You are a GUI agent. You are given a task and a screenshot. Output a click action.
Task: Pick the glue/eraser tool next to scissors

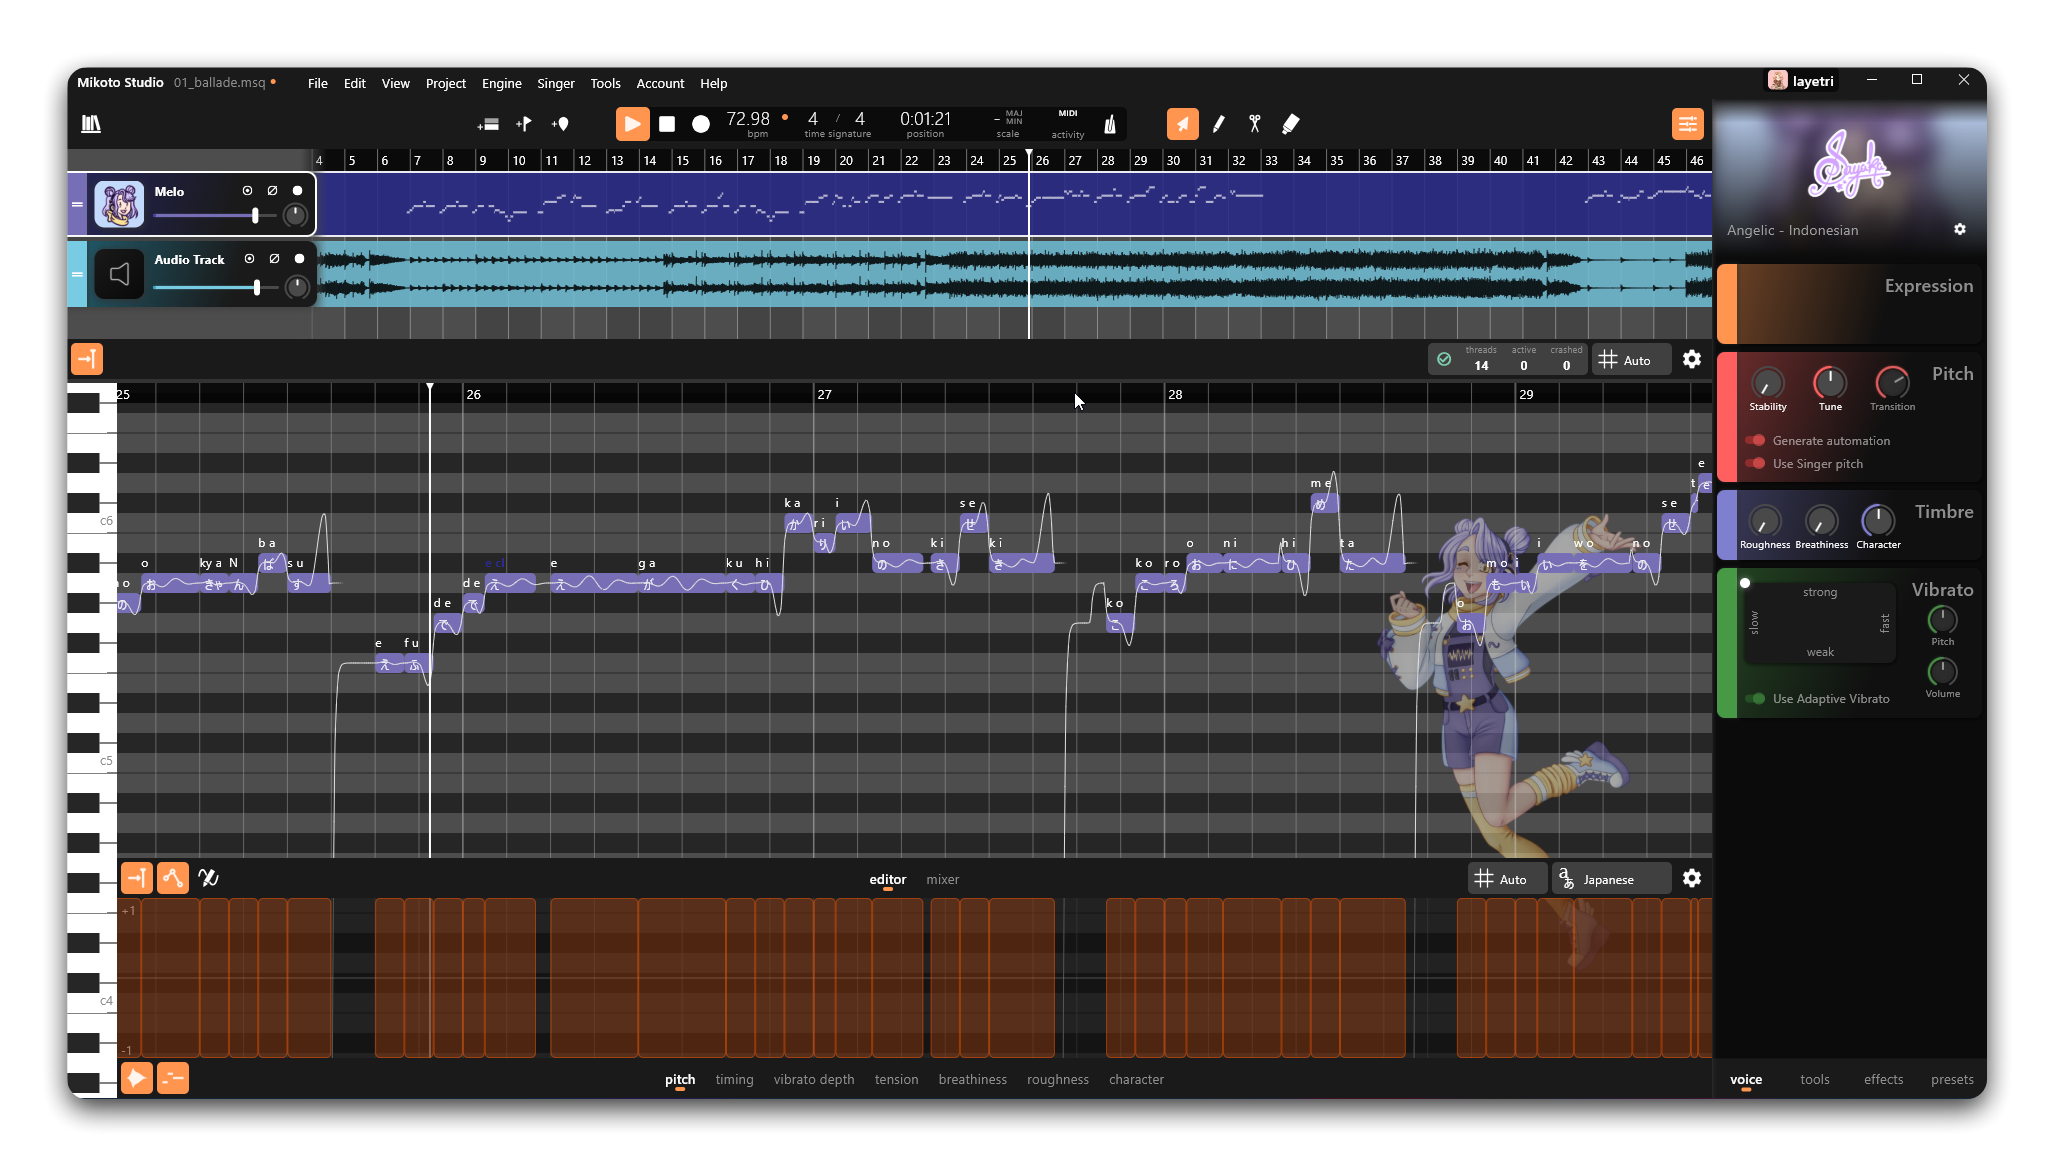click(x=1291, y=123)
